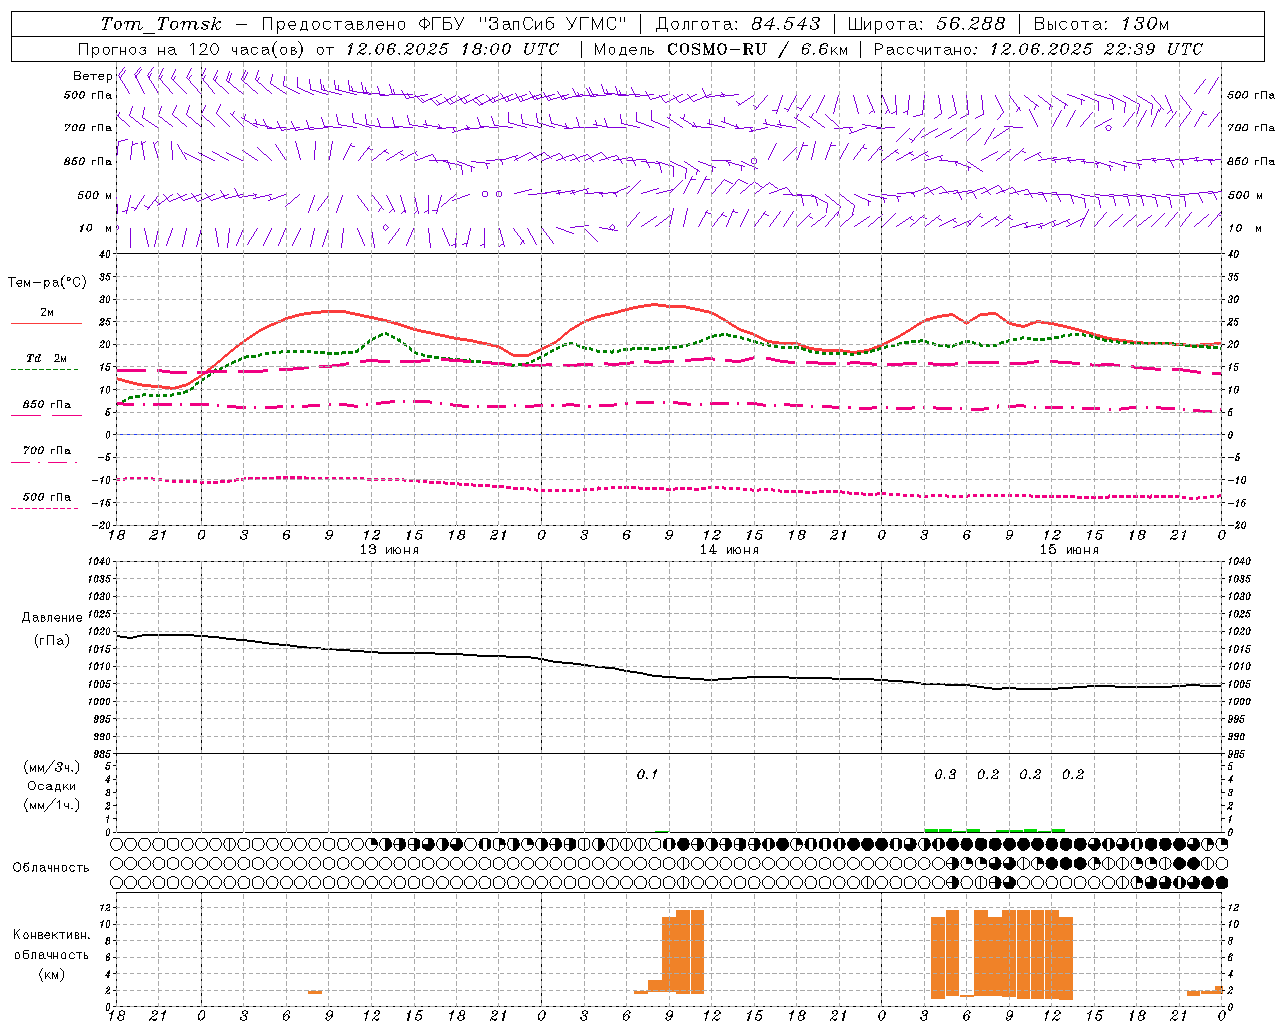Click the "Осадки" precipitation label

click(x=52, y=786)
